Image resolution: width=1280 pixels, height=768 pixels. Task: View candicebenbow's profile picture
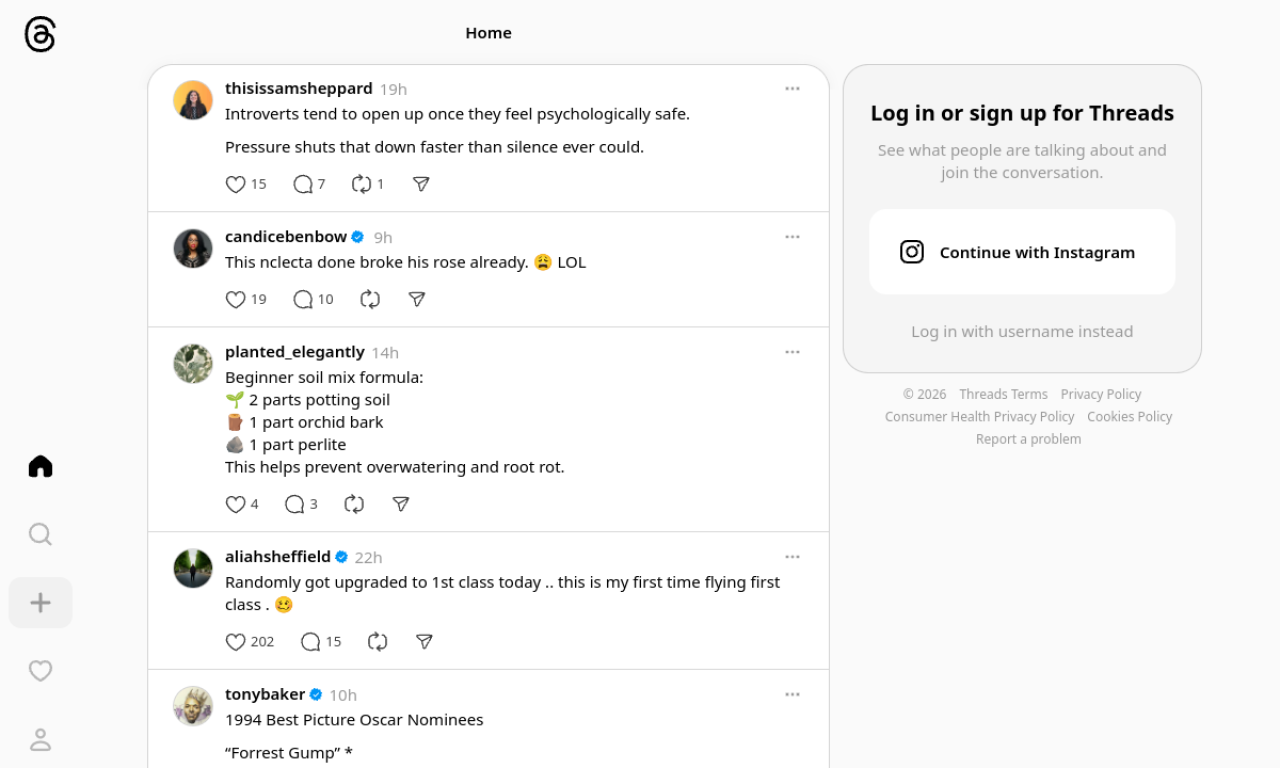[193, 248]
